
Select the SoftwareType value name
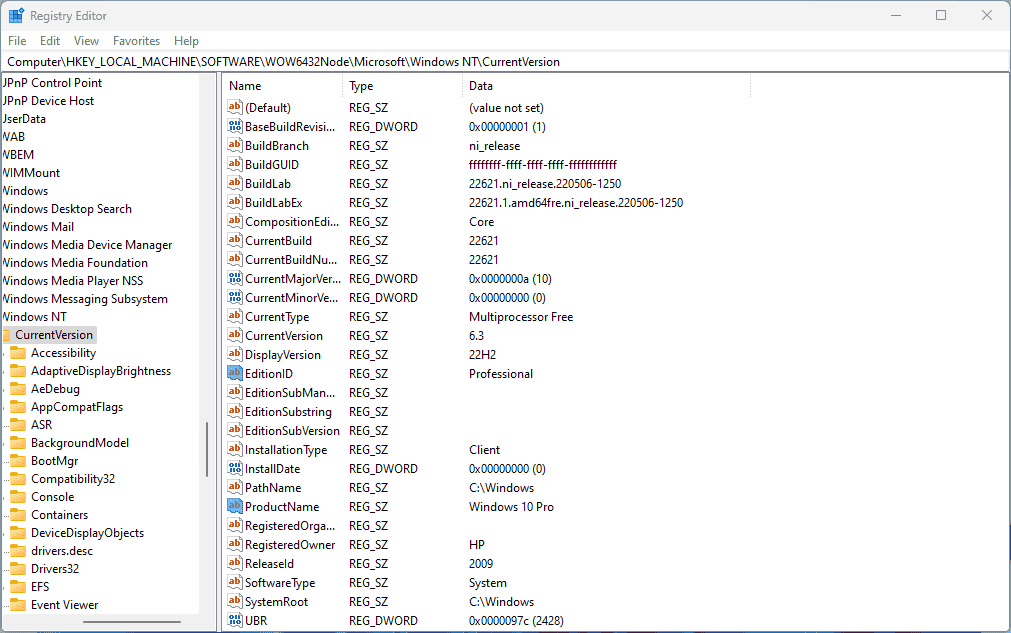280,583
